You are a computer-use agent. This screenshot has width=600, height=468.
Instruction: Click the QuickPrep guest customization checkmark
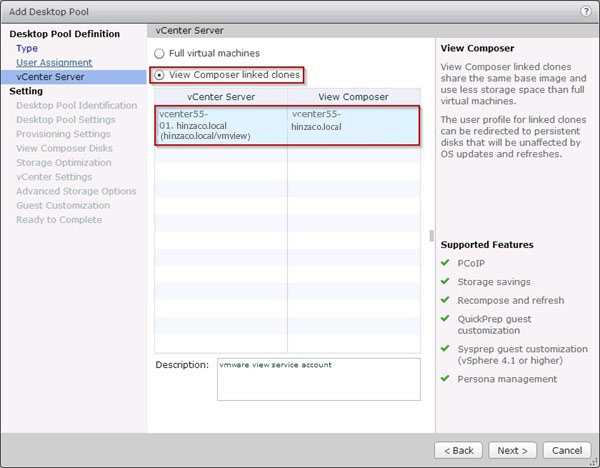point(446,318)
